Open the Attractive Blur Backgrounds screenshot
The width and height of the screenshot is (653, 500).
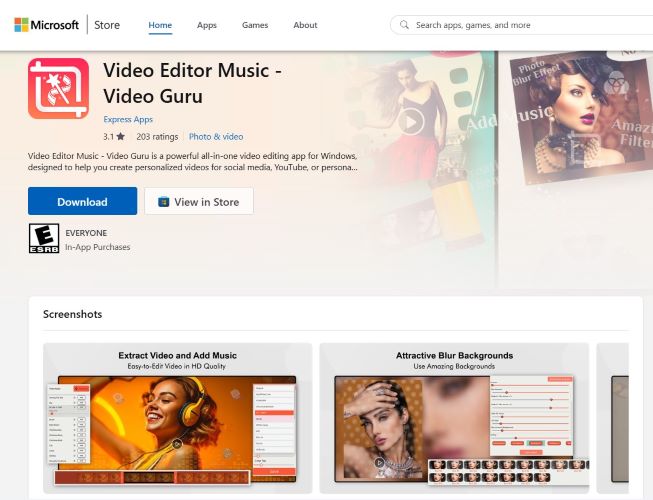pyautogui.click(x=454, y=418)
